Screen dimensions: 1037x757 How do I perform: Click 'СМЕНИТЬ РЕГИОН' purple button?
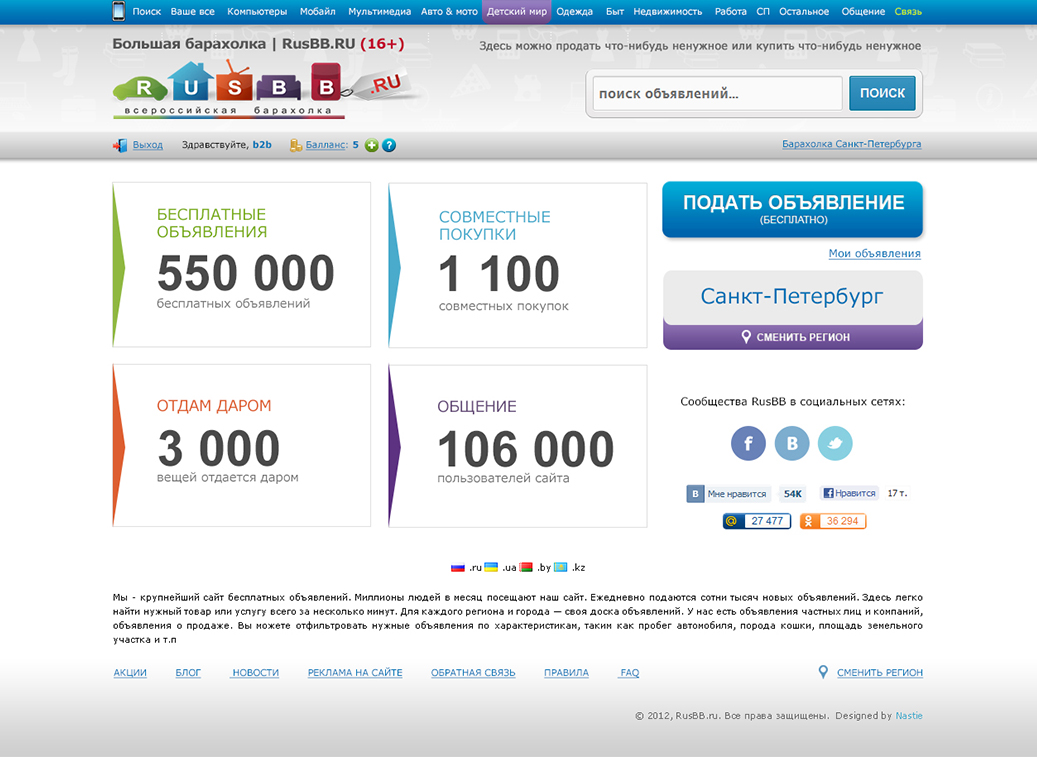tap(792, 337)
